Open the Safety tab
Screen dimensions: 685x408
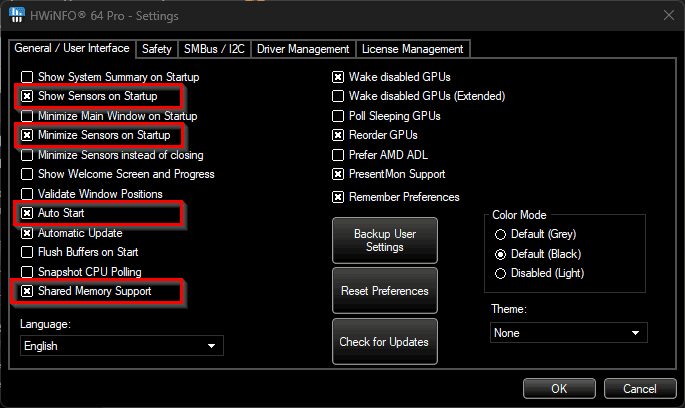(156, 49)
